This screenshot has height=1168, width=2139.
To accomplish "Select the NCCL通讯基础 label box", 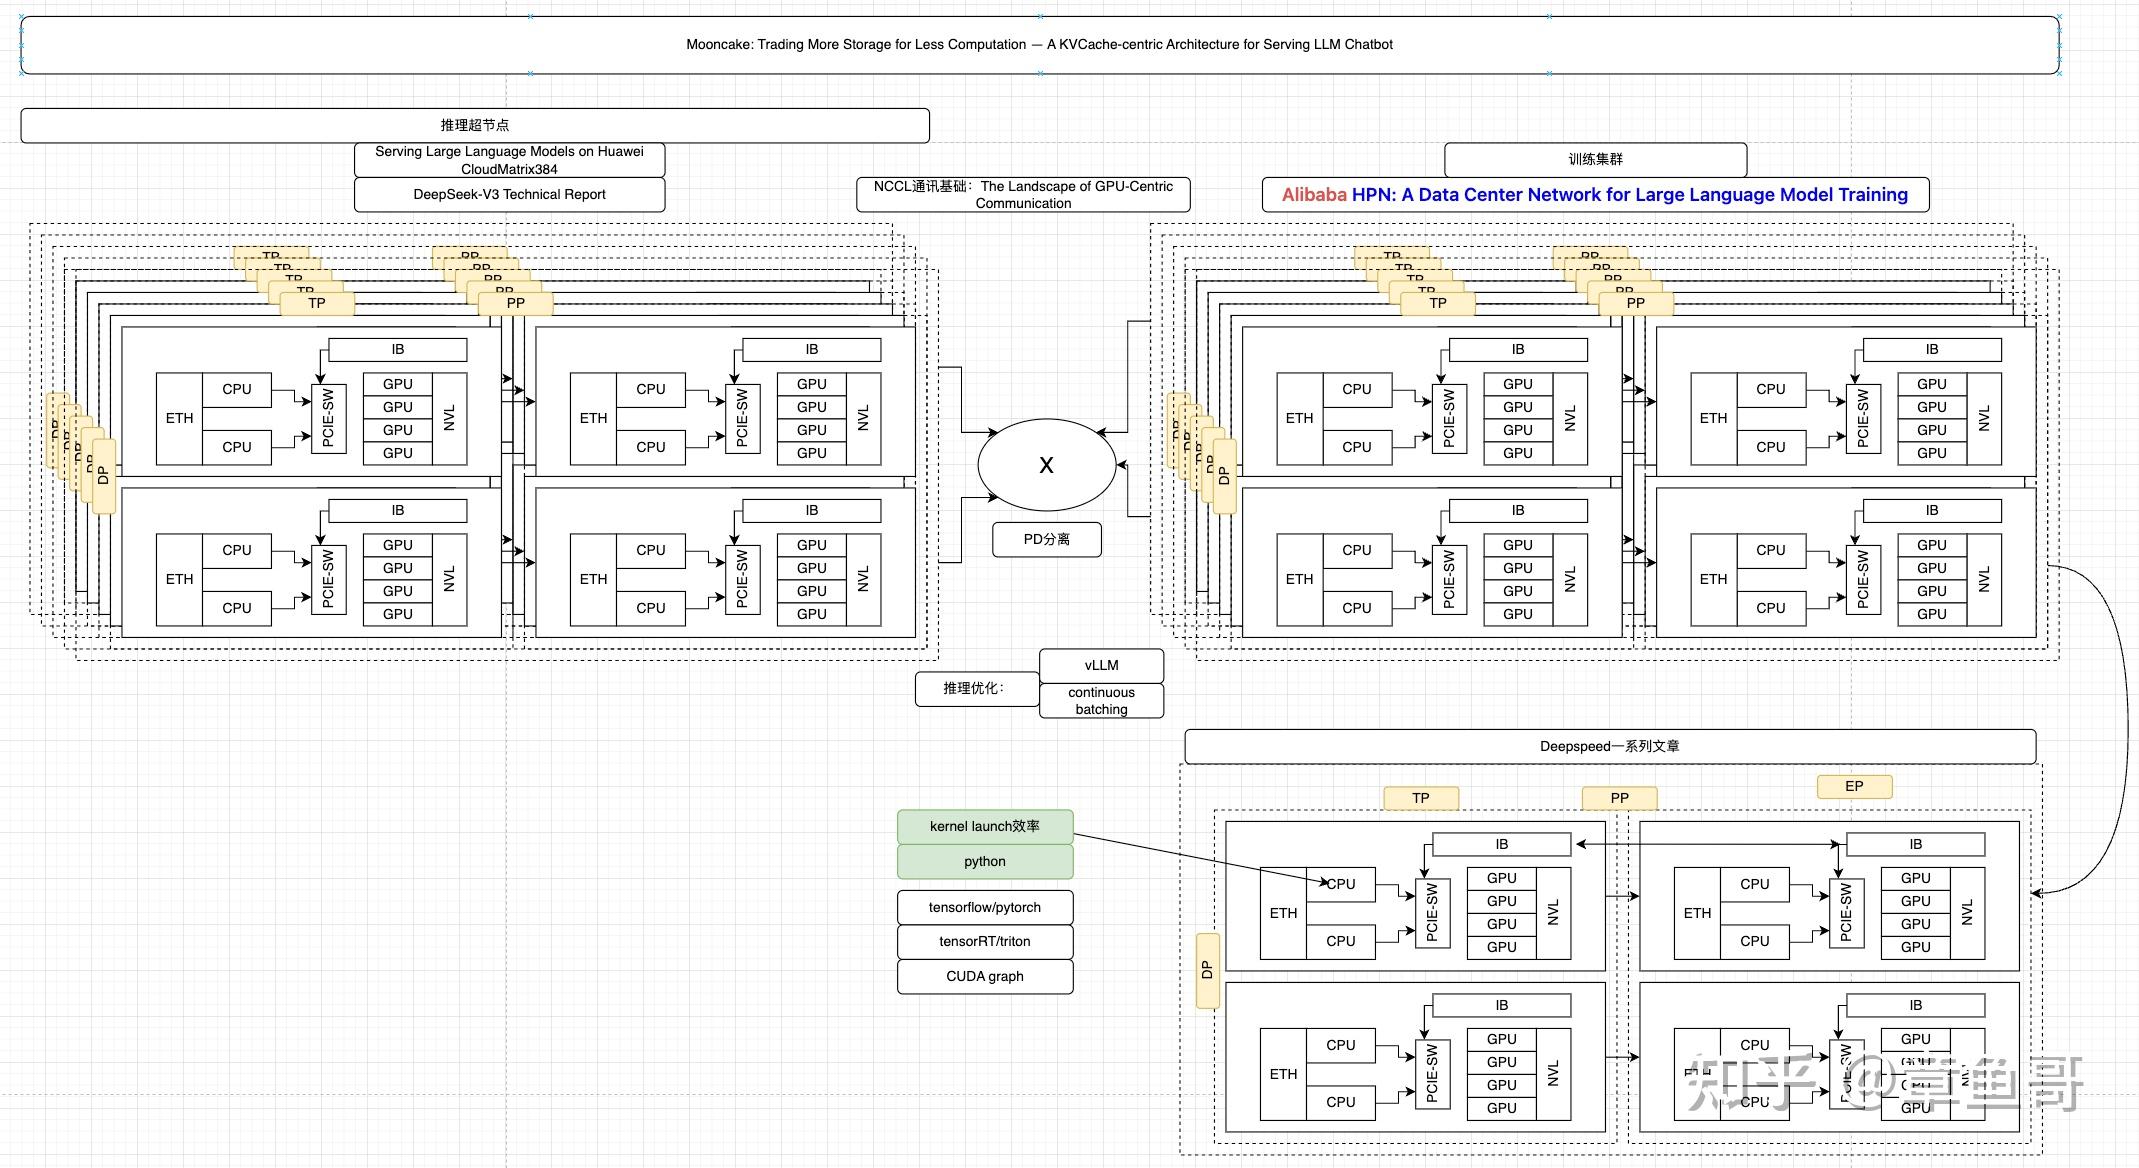I will 1023,194.
